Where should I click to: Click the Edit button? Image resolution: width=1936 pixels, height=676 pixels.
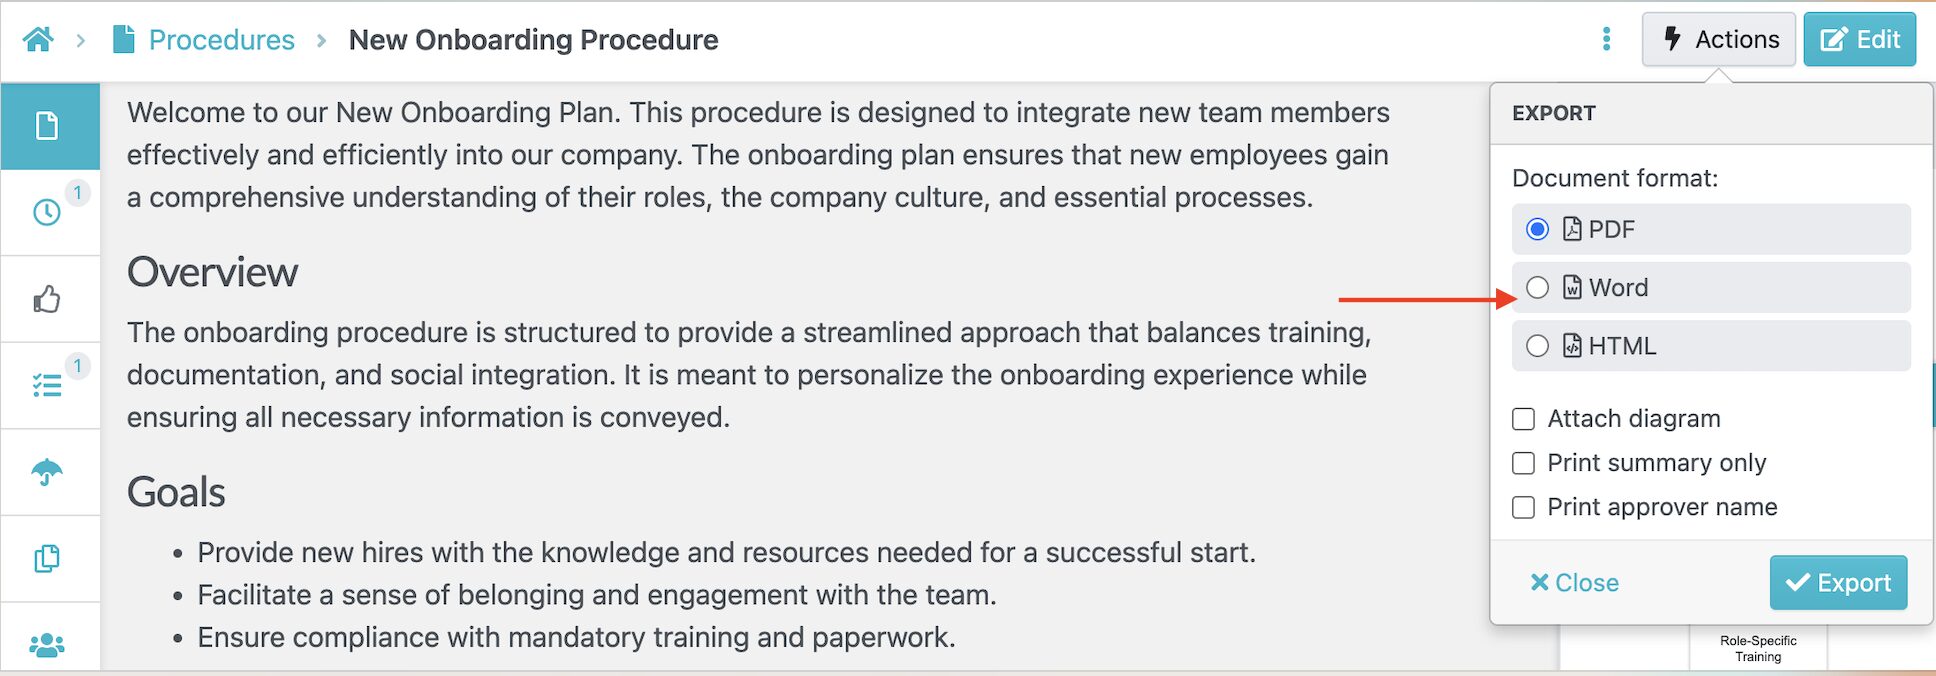coord(1860,39)
